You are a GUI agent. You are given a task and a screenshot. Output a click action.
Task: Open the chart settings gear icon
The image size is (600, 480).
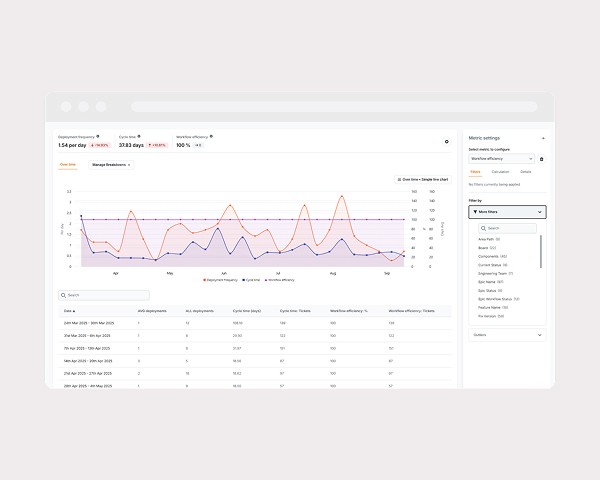click(x=447, y=142)
